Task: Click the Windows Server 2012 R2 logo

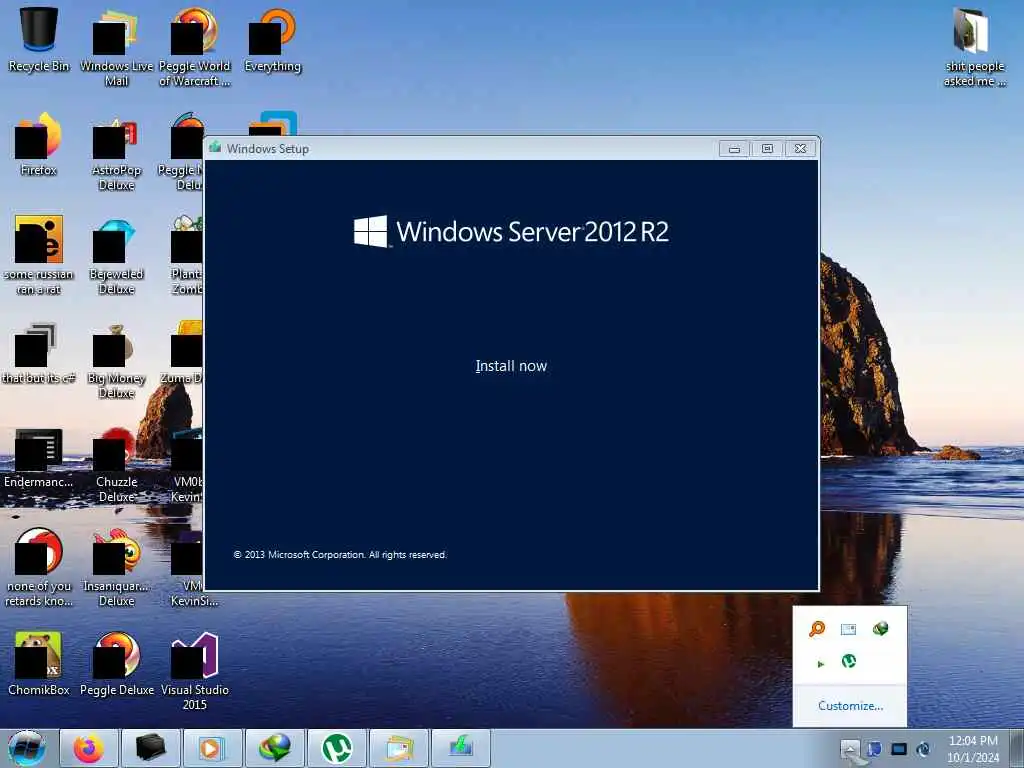Action: (x=511, y=232)
